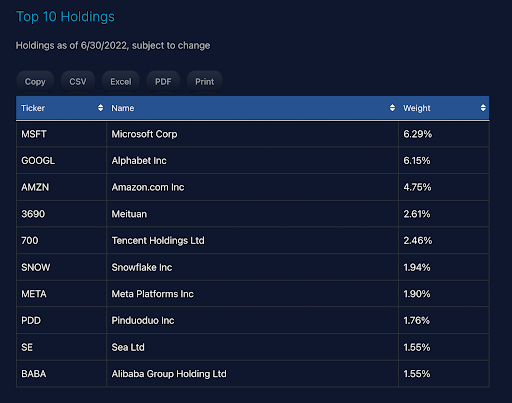Export holdings to Excel
Viewport: 512px width, 403px height.
121,82
